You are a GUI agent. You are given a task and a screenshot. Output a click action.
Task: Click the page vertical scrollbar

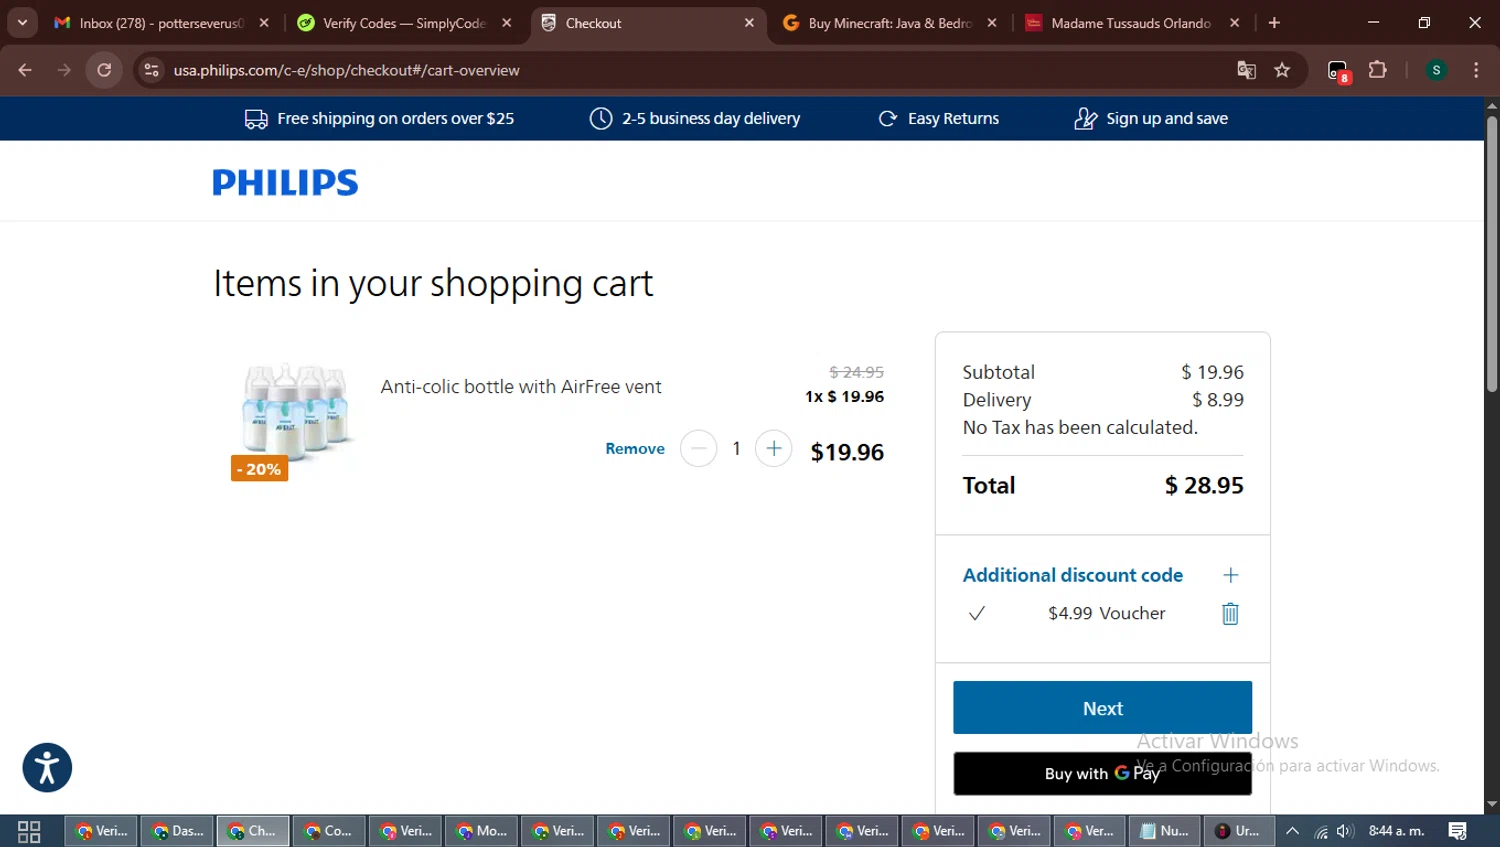pos(1491,255)
